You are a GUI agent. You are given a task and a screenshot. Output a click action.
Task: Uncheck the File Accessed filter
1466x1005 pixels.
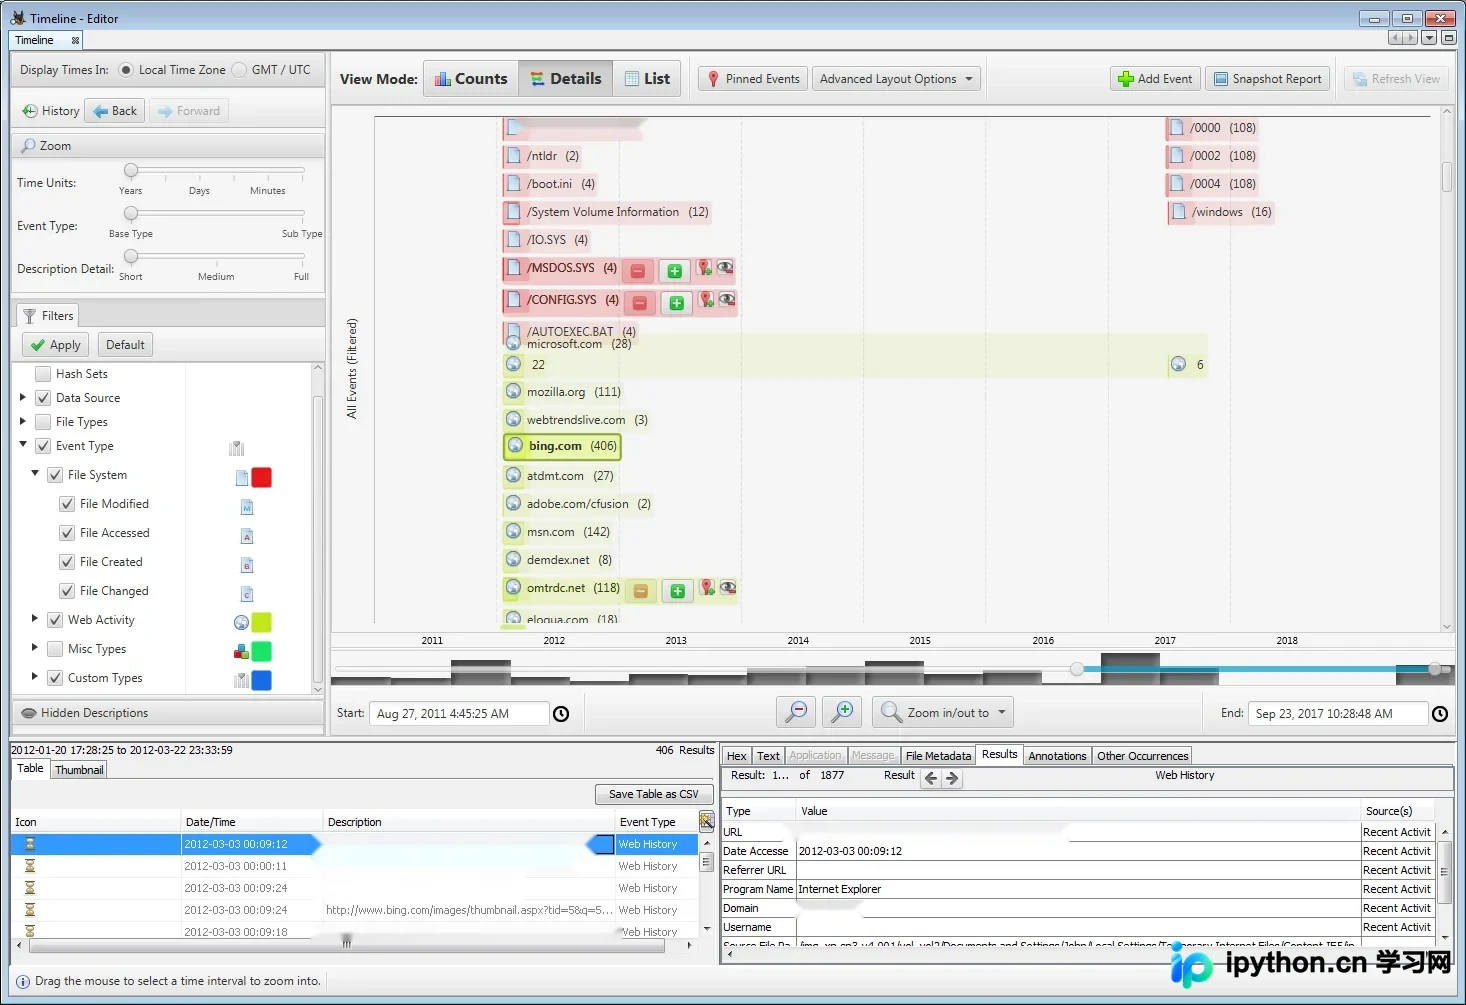click(x=67, y=533)
